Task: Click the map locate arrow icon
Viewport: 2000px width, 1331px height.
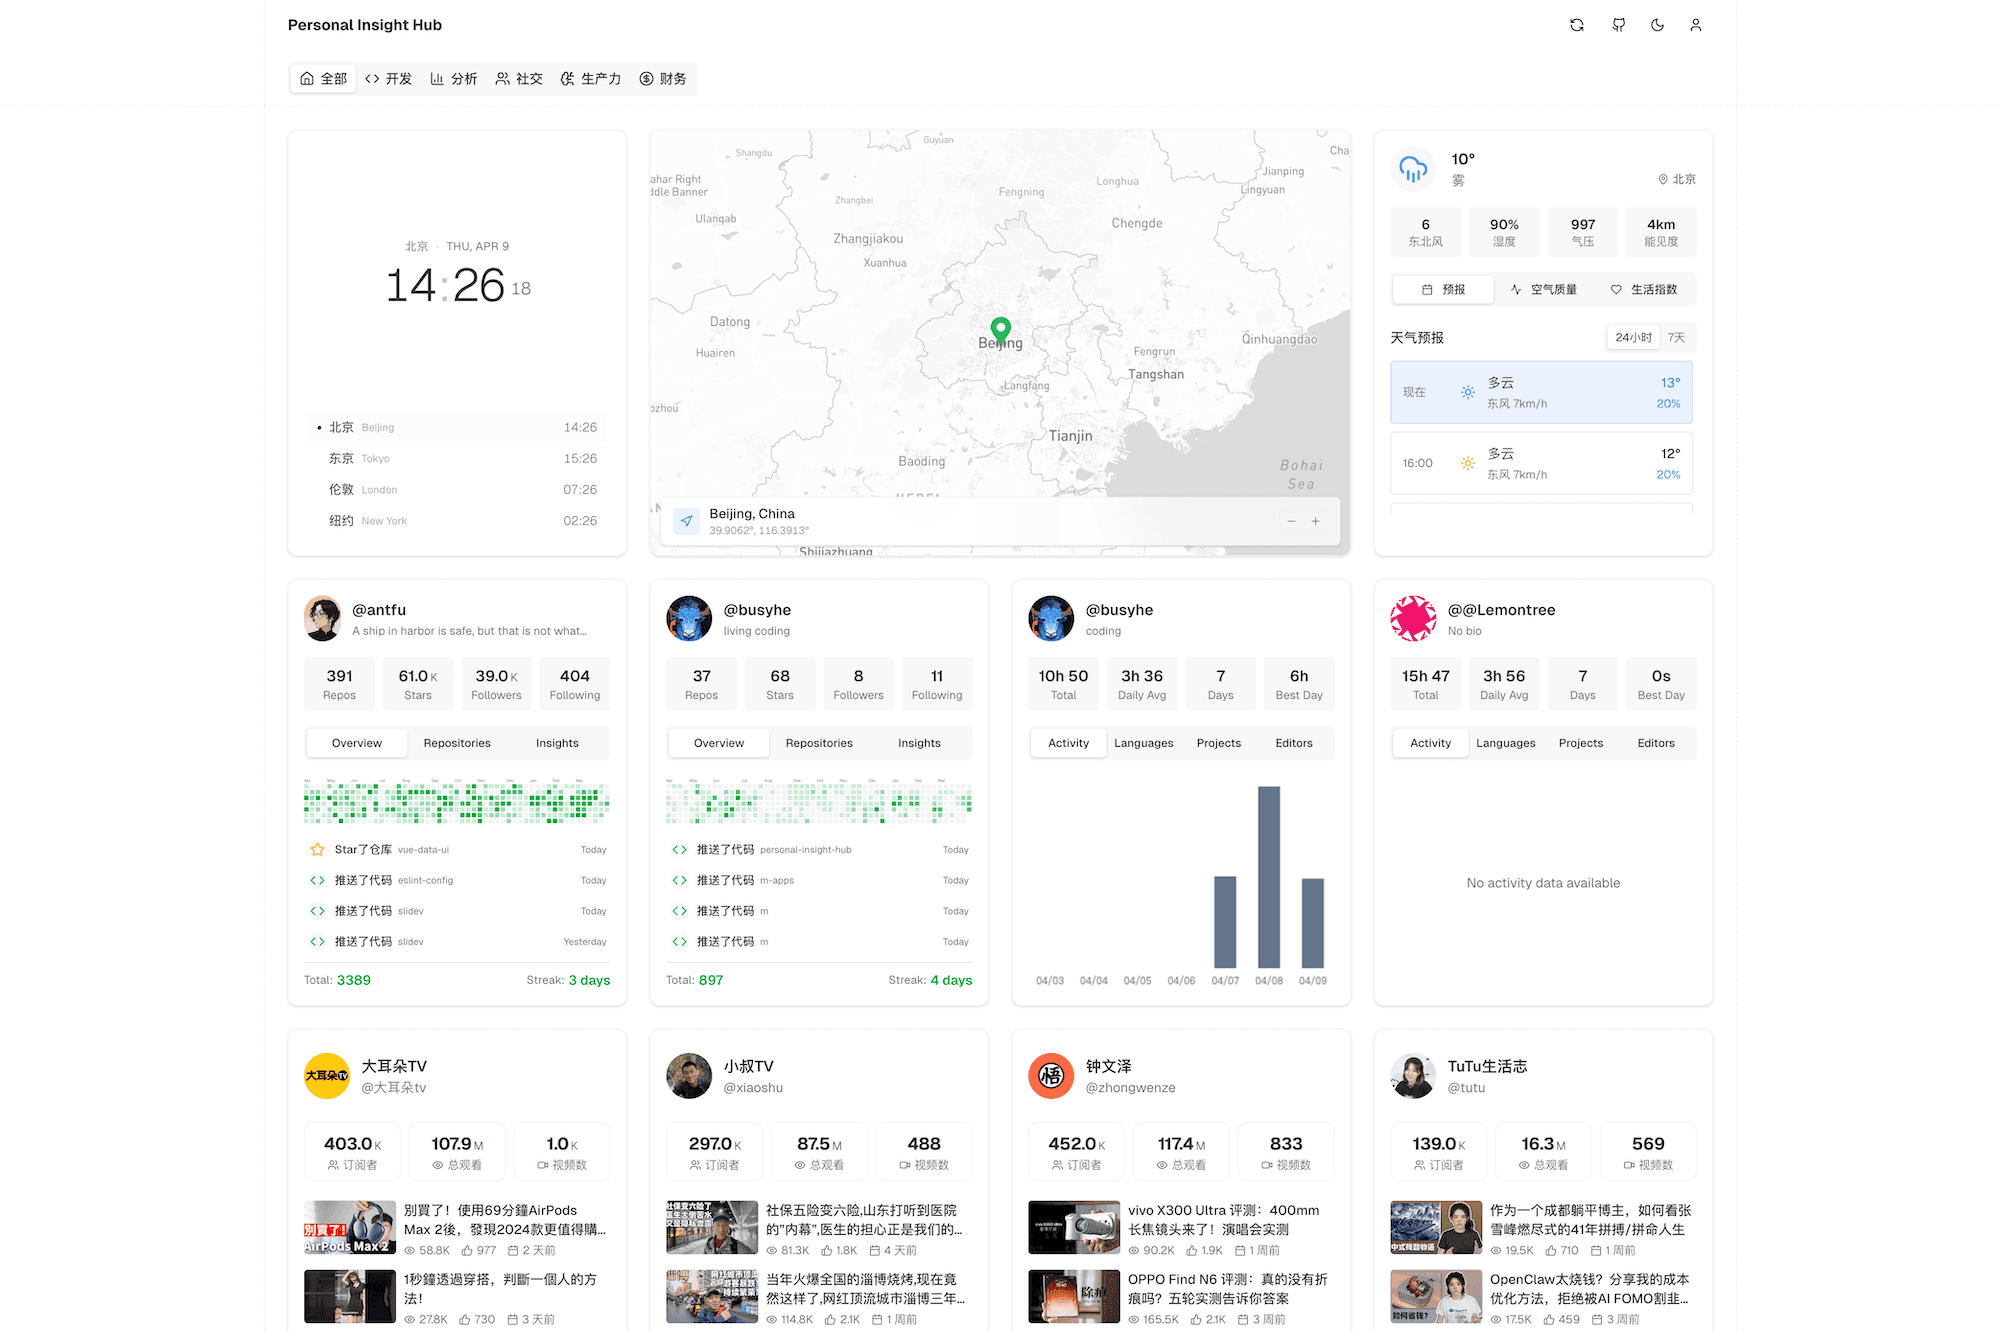Action: pyautogui.click(x=686, y=521)
